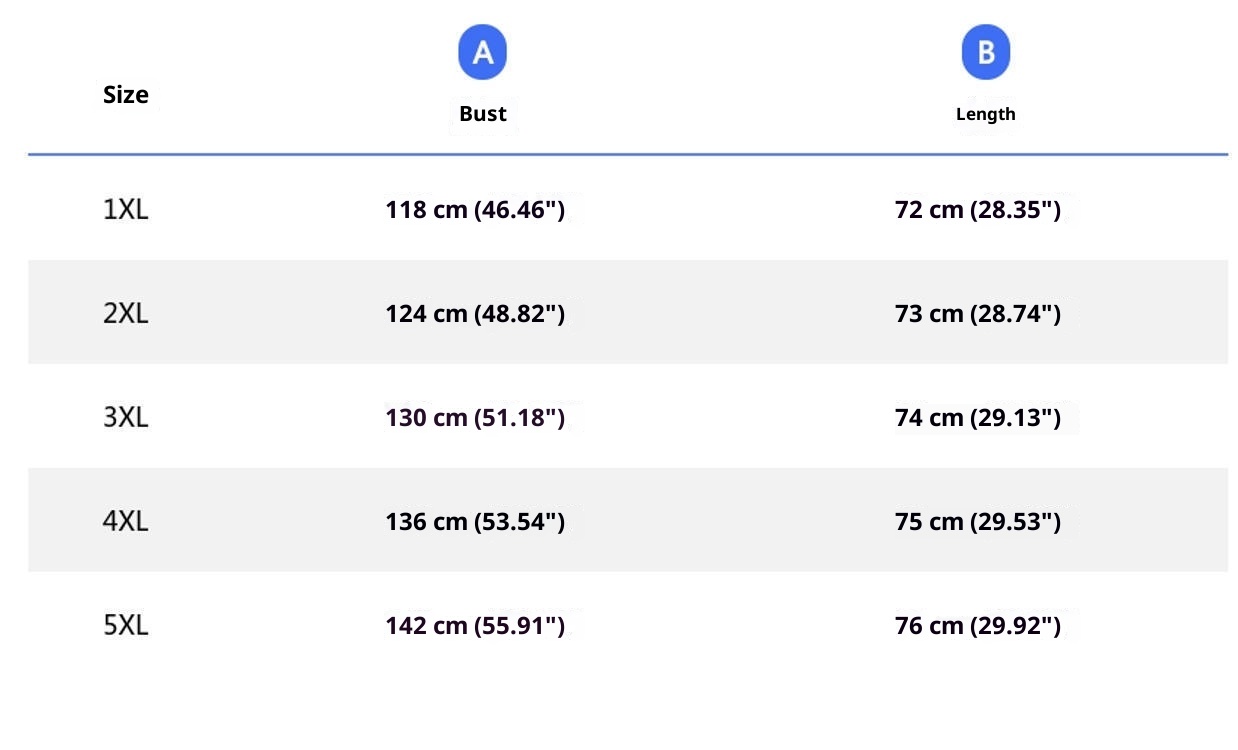The height and width of the screenshot is (750, 1238).
Task: Click the 74 cm length value
Action: point(977,418)
